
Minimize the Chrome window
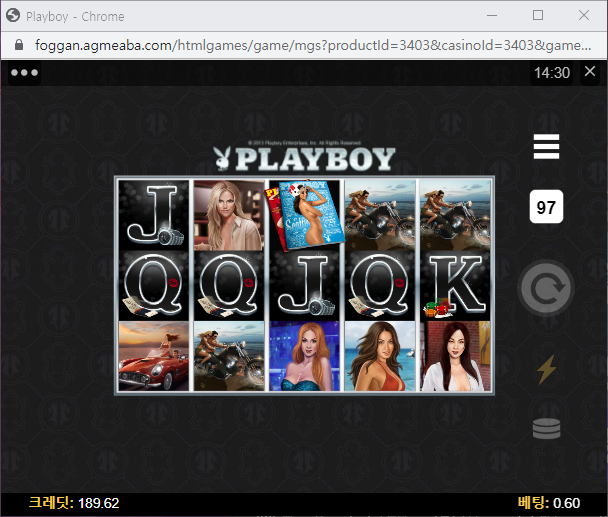tap(492, 16)
